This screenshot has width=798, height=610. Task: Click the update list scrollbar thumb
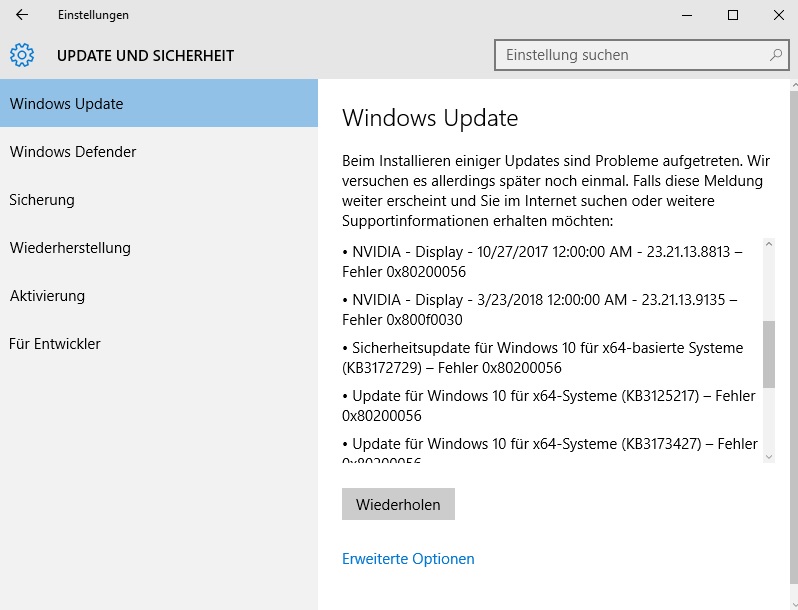[x=769, y=353]
